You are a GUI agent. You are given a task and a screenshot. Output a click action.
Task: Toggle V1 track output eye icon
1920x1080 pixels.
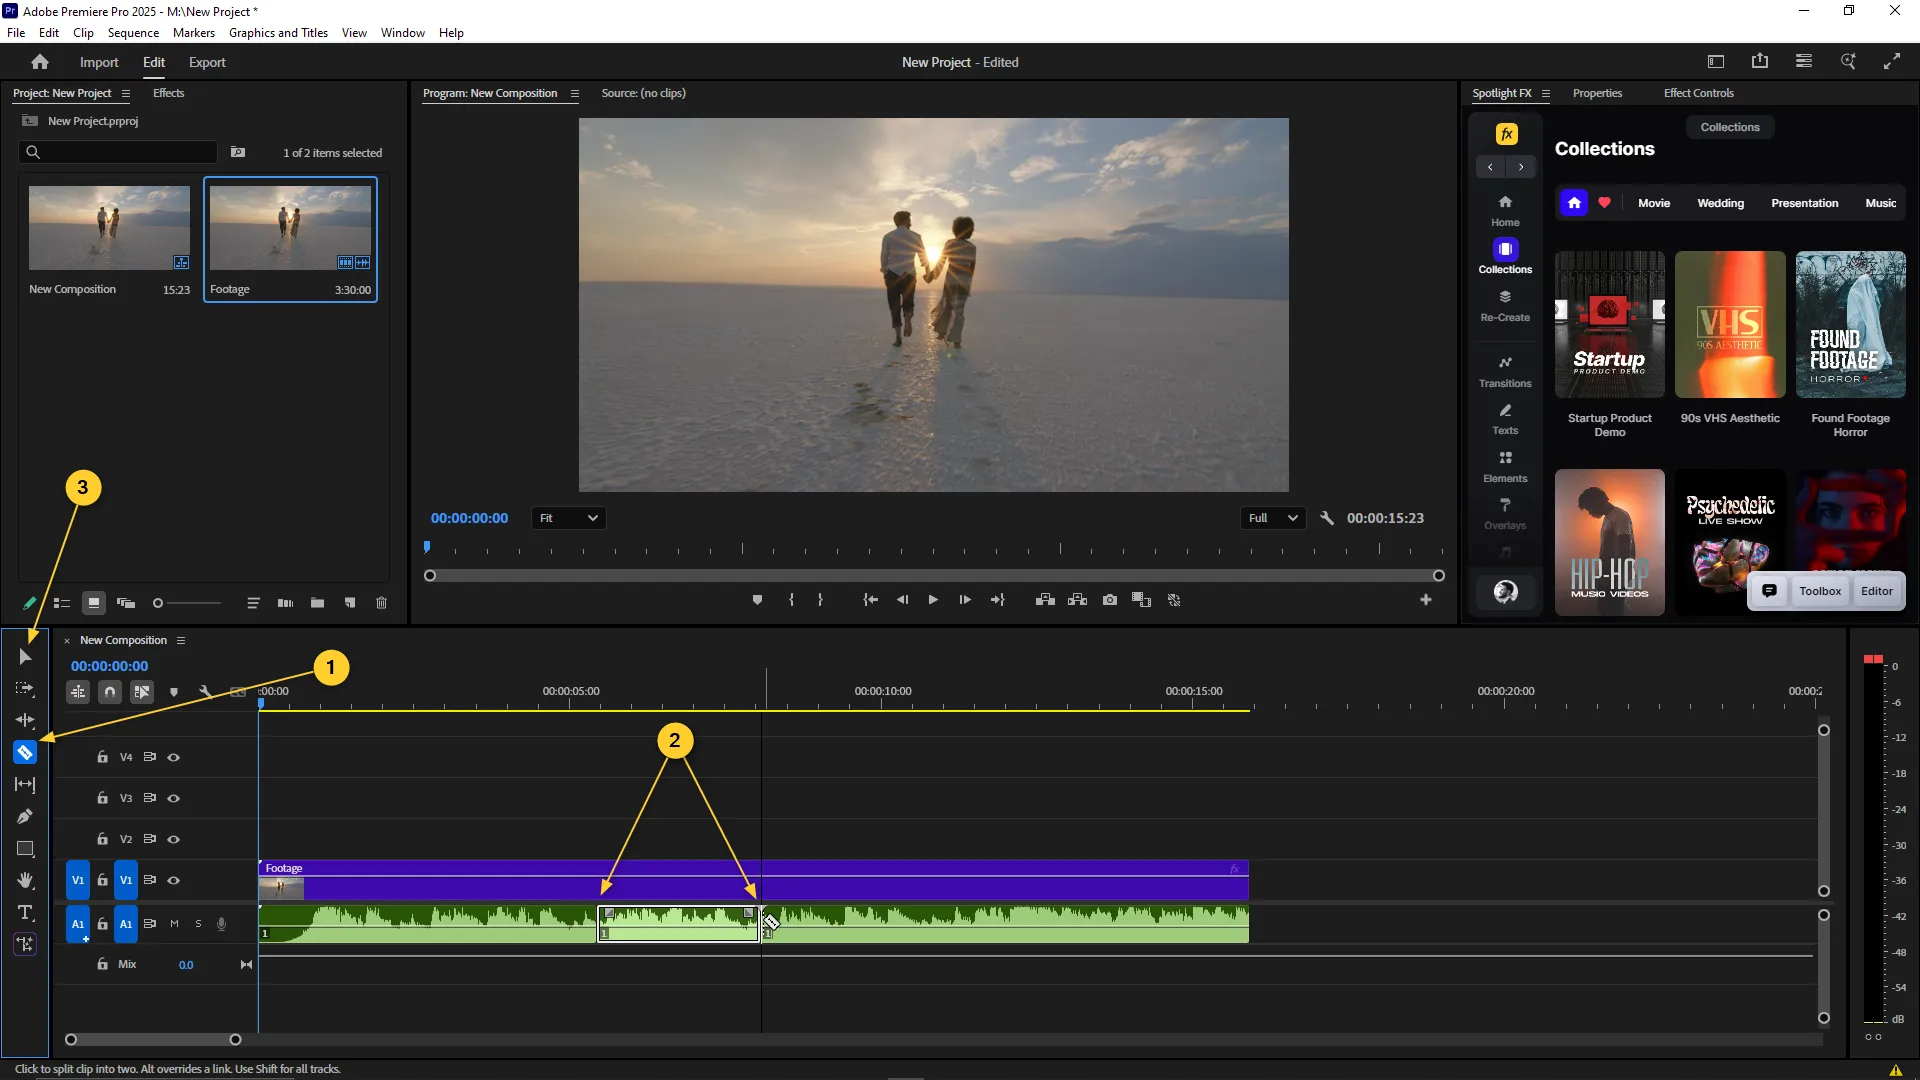[x=174, y=880]
